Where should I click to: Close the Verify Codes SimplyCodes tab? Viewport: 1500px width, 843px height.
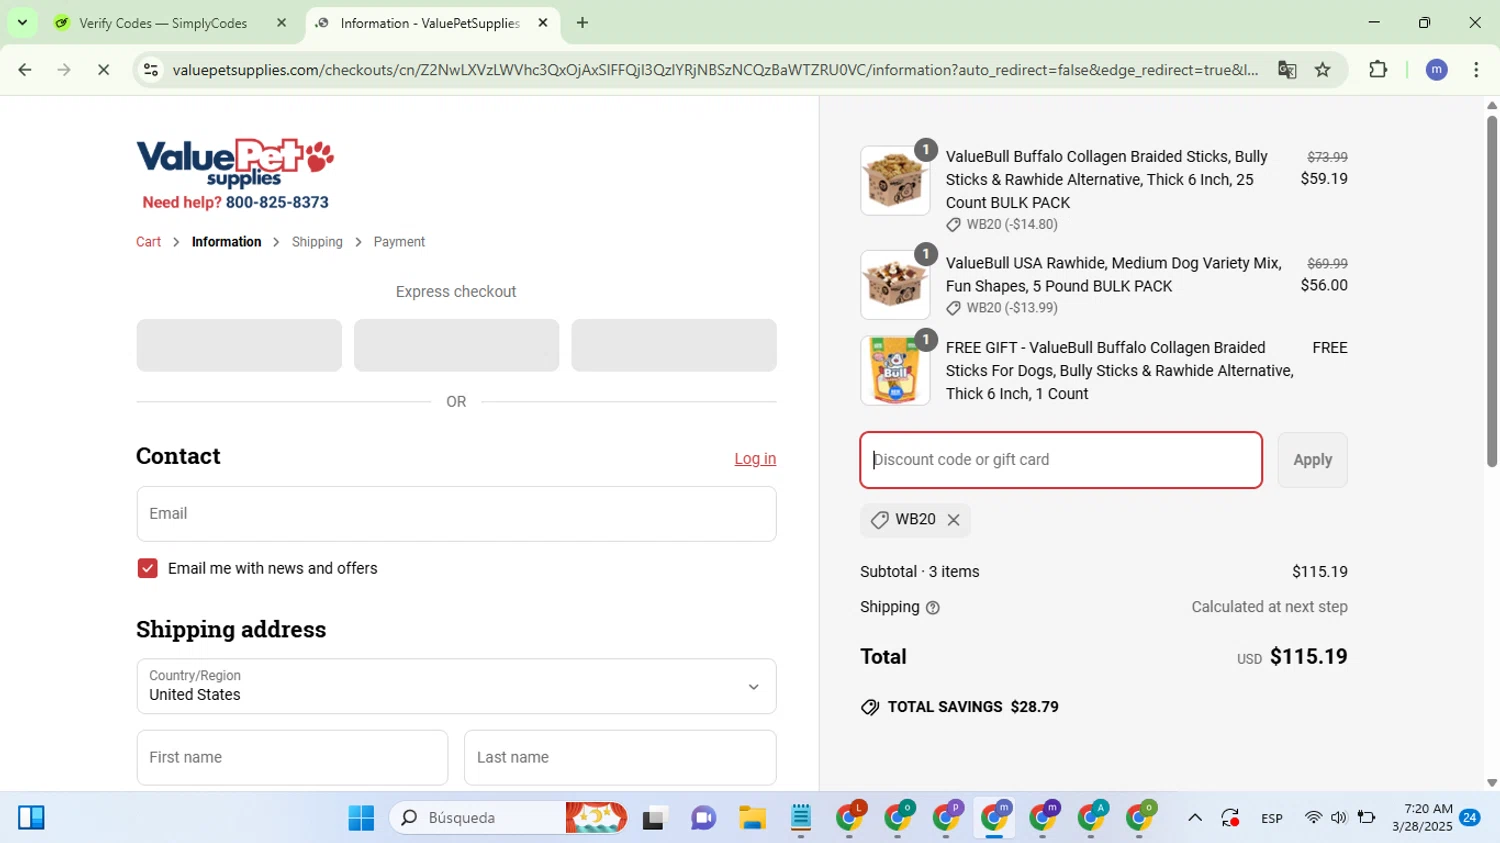(281, 23)
